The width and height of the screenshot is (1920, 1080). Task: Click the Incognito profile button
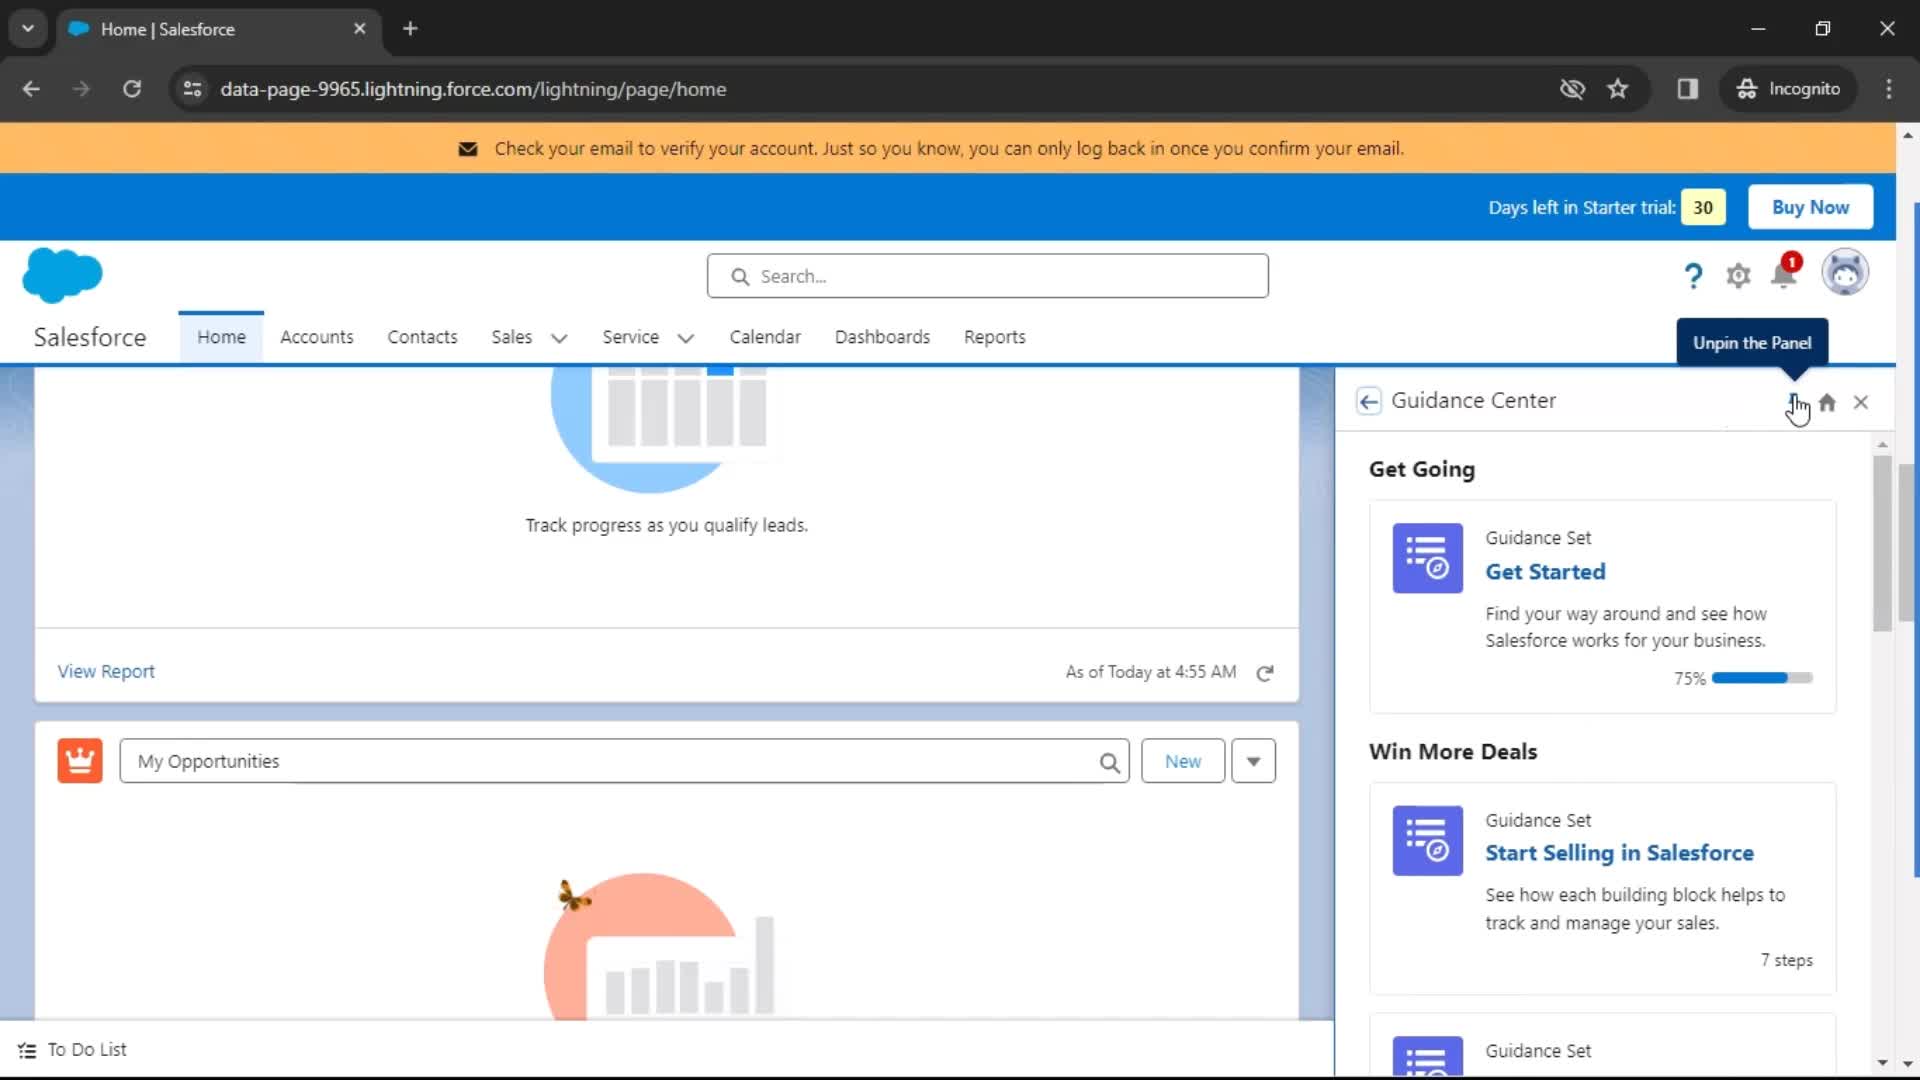[x=1788, y=89]
